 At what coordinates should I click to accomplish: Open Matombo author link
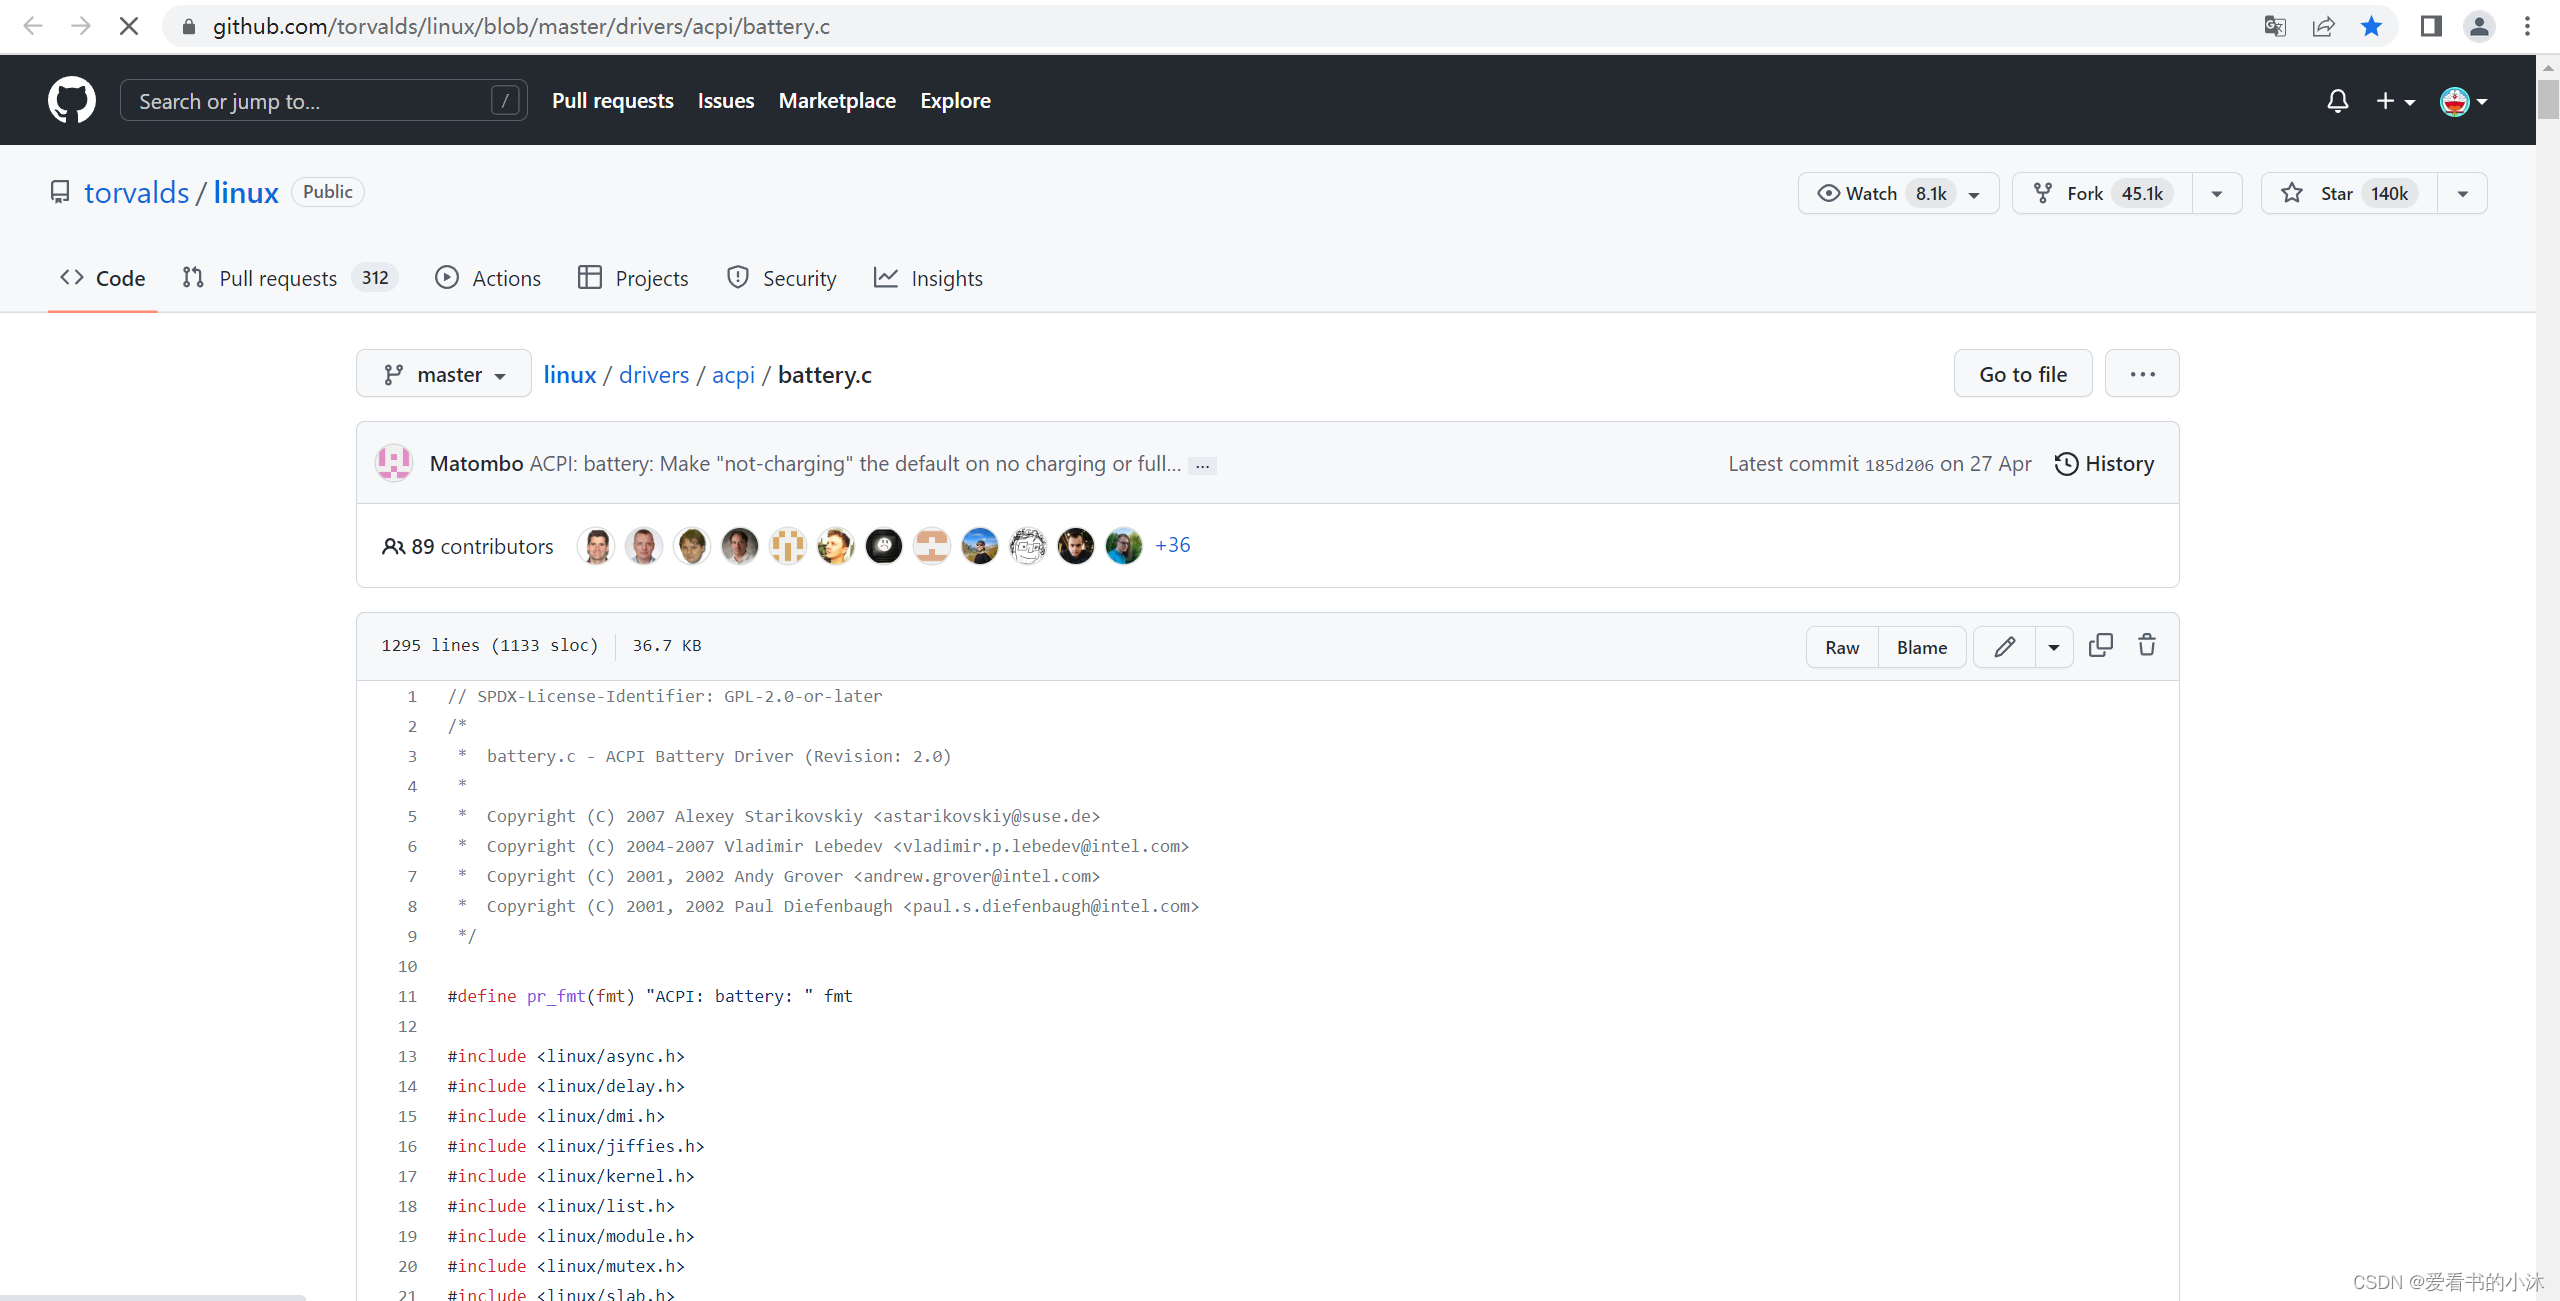point(476,463)
